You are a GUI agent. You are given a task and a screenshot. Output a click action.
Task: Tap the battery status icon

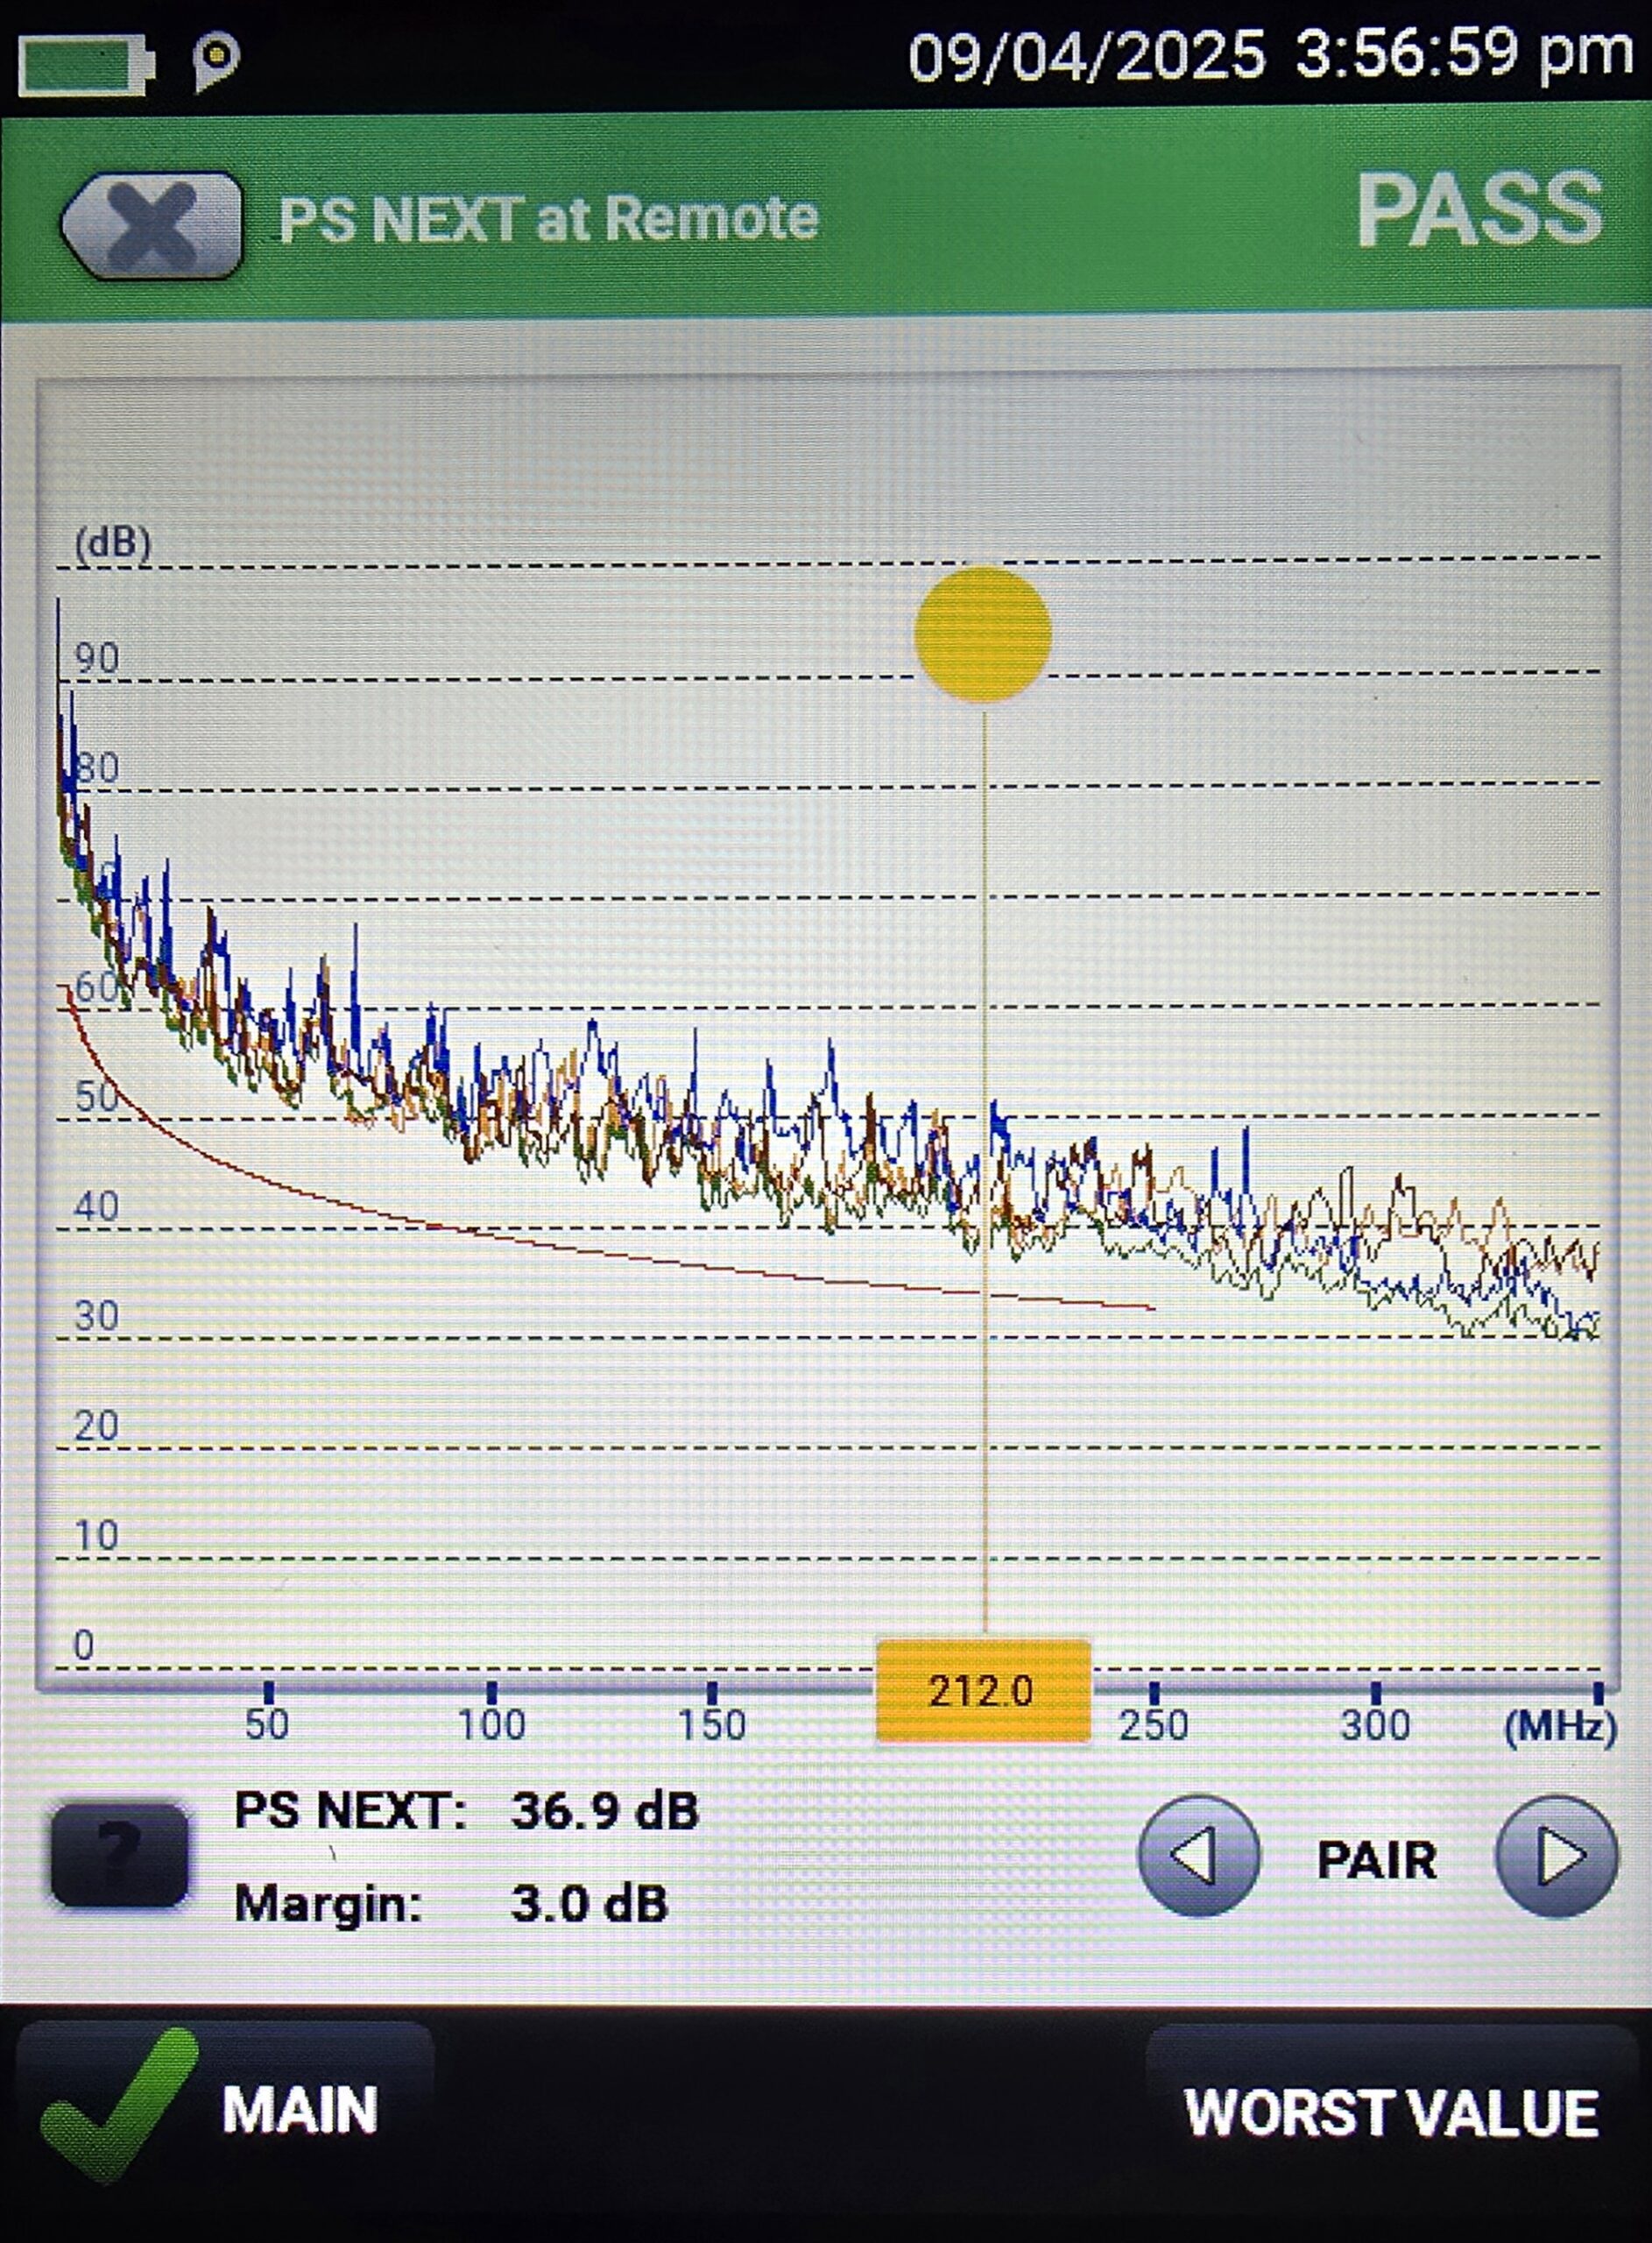pyautogui.click(x=86, y=65)
